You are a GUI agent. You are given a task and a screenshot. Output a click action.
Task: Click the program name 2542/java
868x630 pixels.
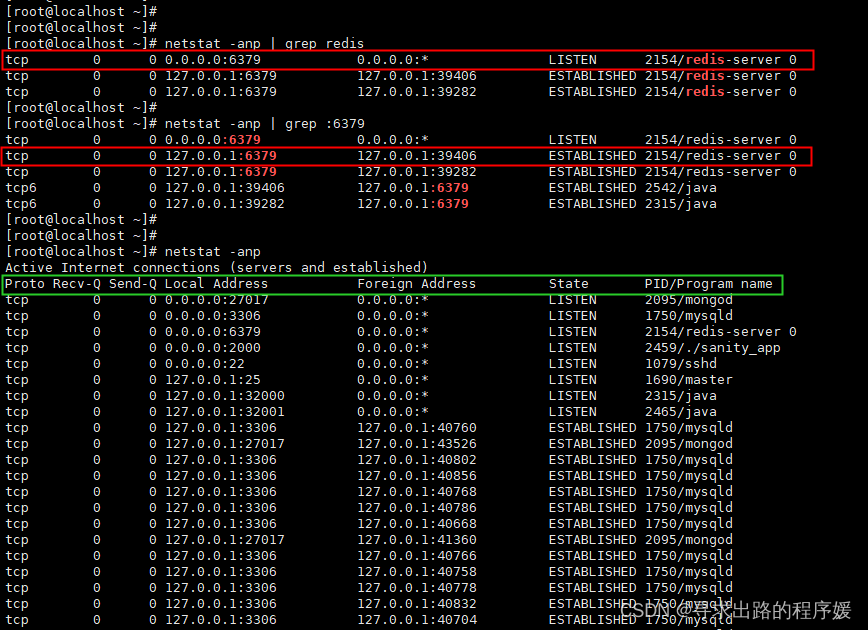680,188
